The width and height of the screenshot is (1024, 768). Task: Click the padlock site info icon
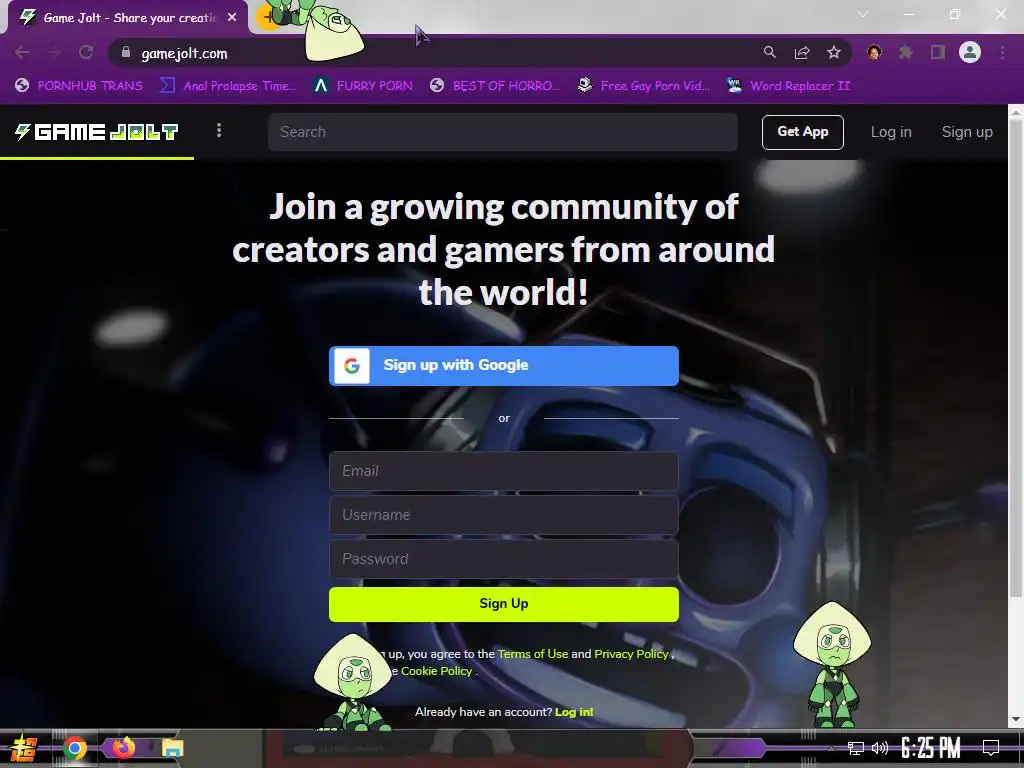(x=126, y=52)
